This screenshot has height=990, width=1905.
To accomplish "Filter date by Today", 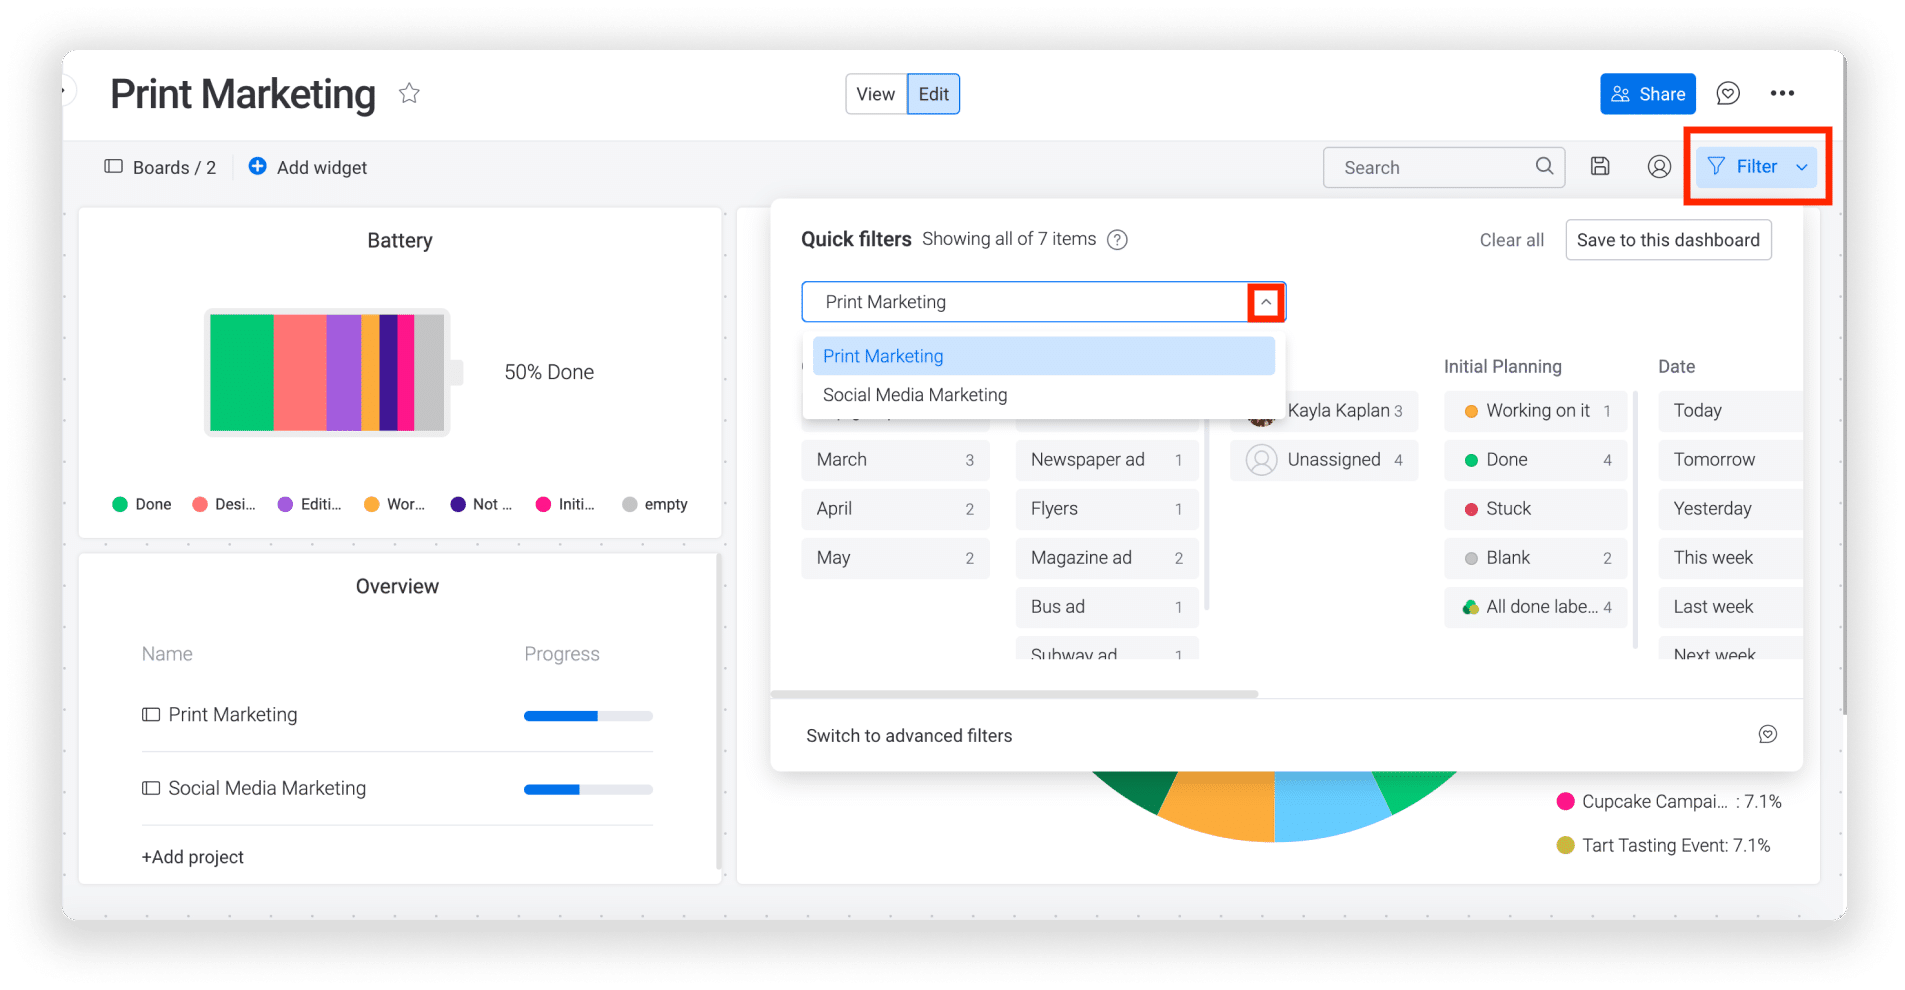I will click(x=1730, y=411).
